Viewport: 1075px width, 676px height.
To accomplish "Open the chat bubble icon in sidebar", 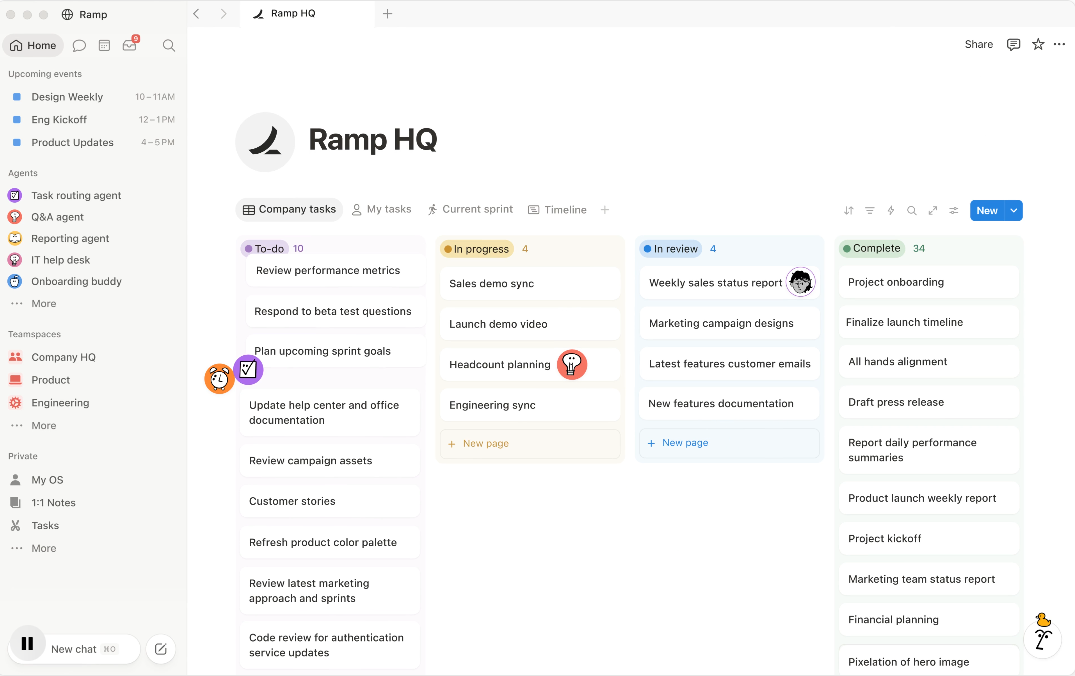I will tap(79, 45).
